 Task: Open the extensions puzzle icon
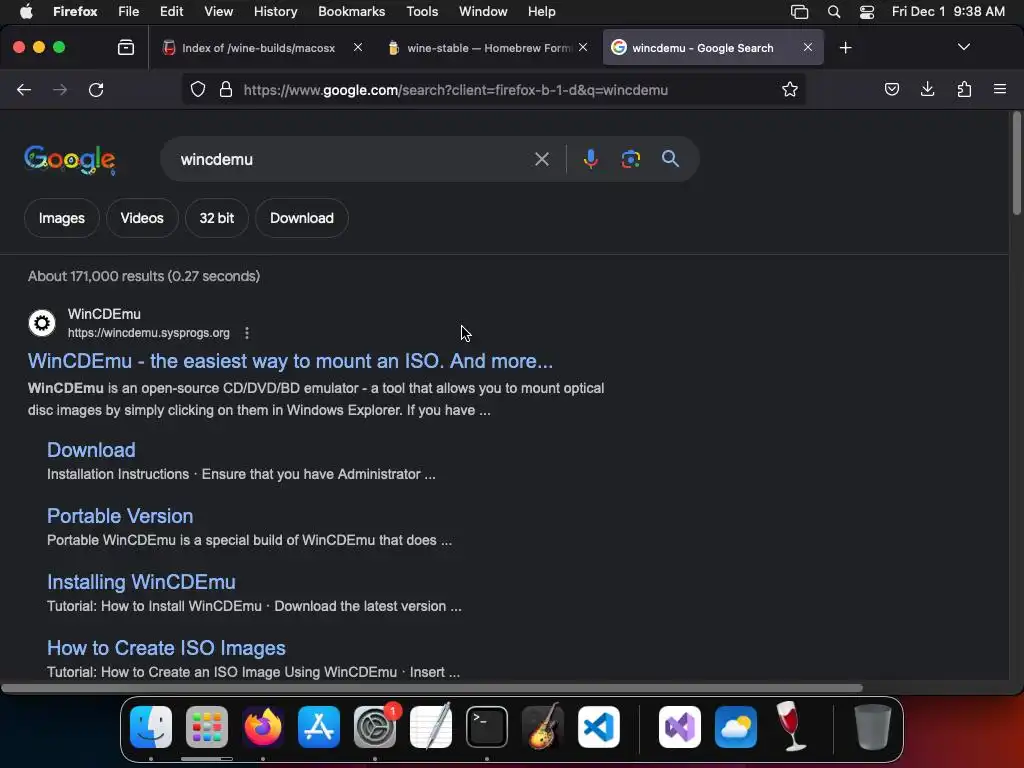[x=964, y=89]
